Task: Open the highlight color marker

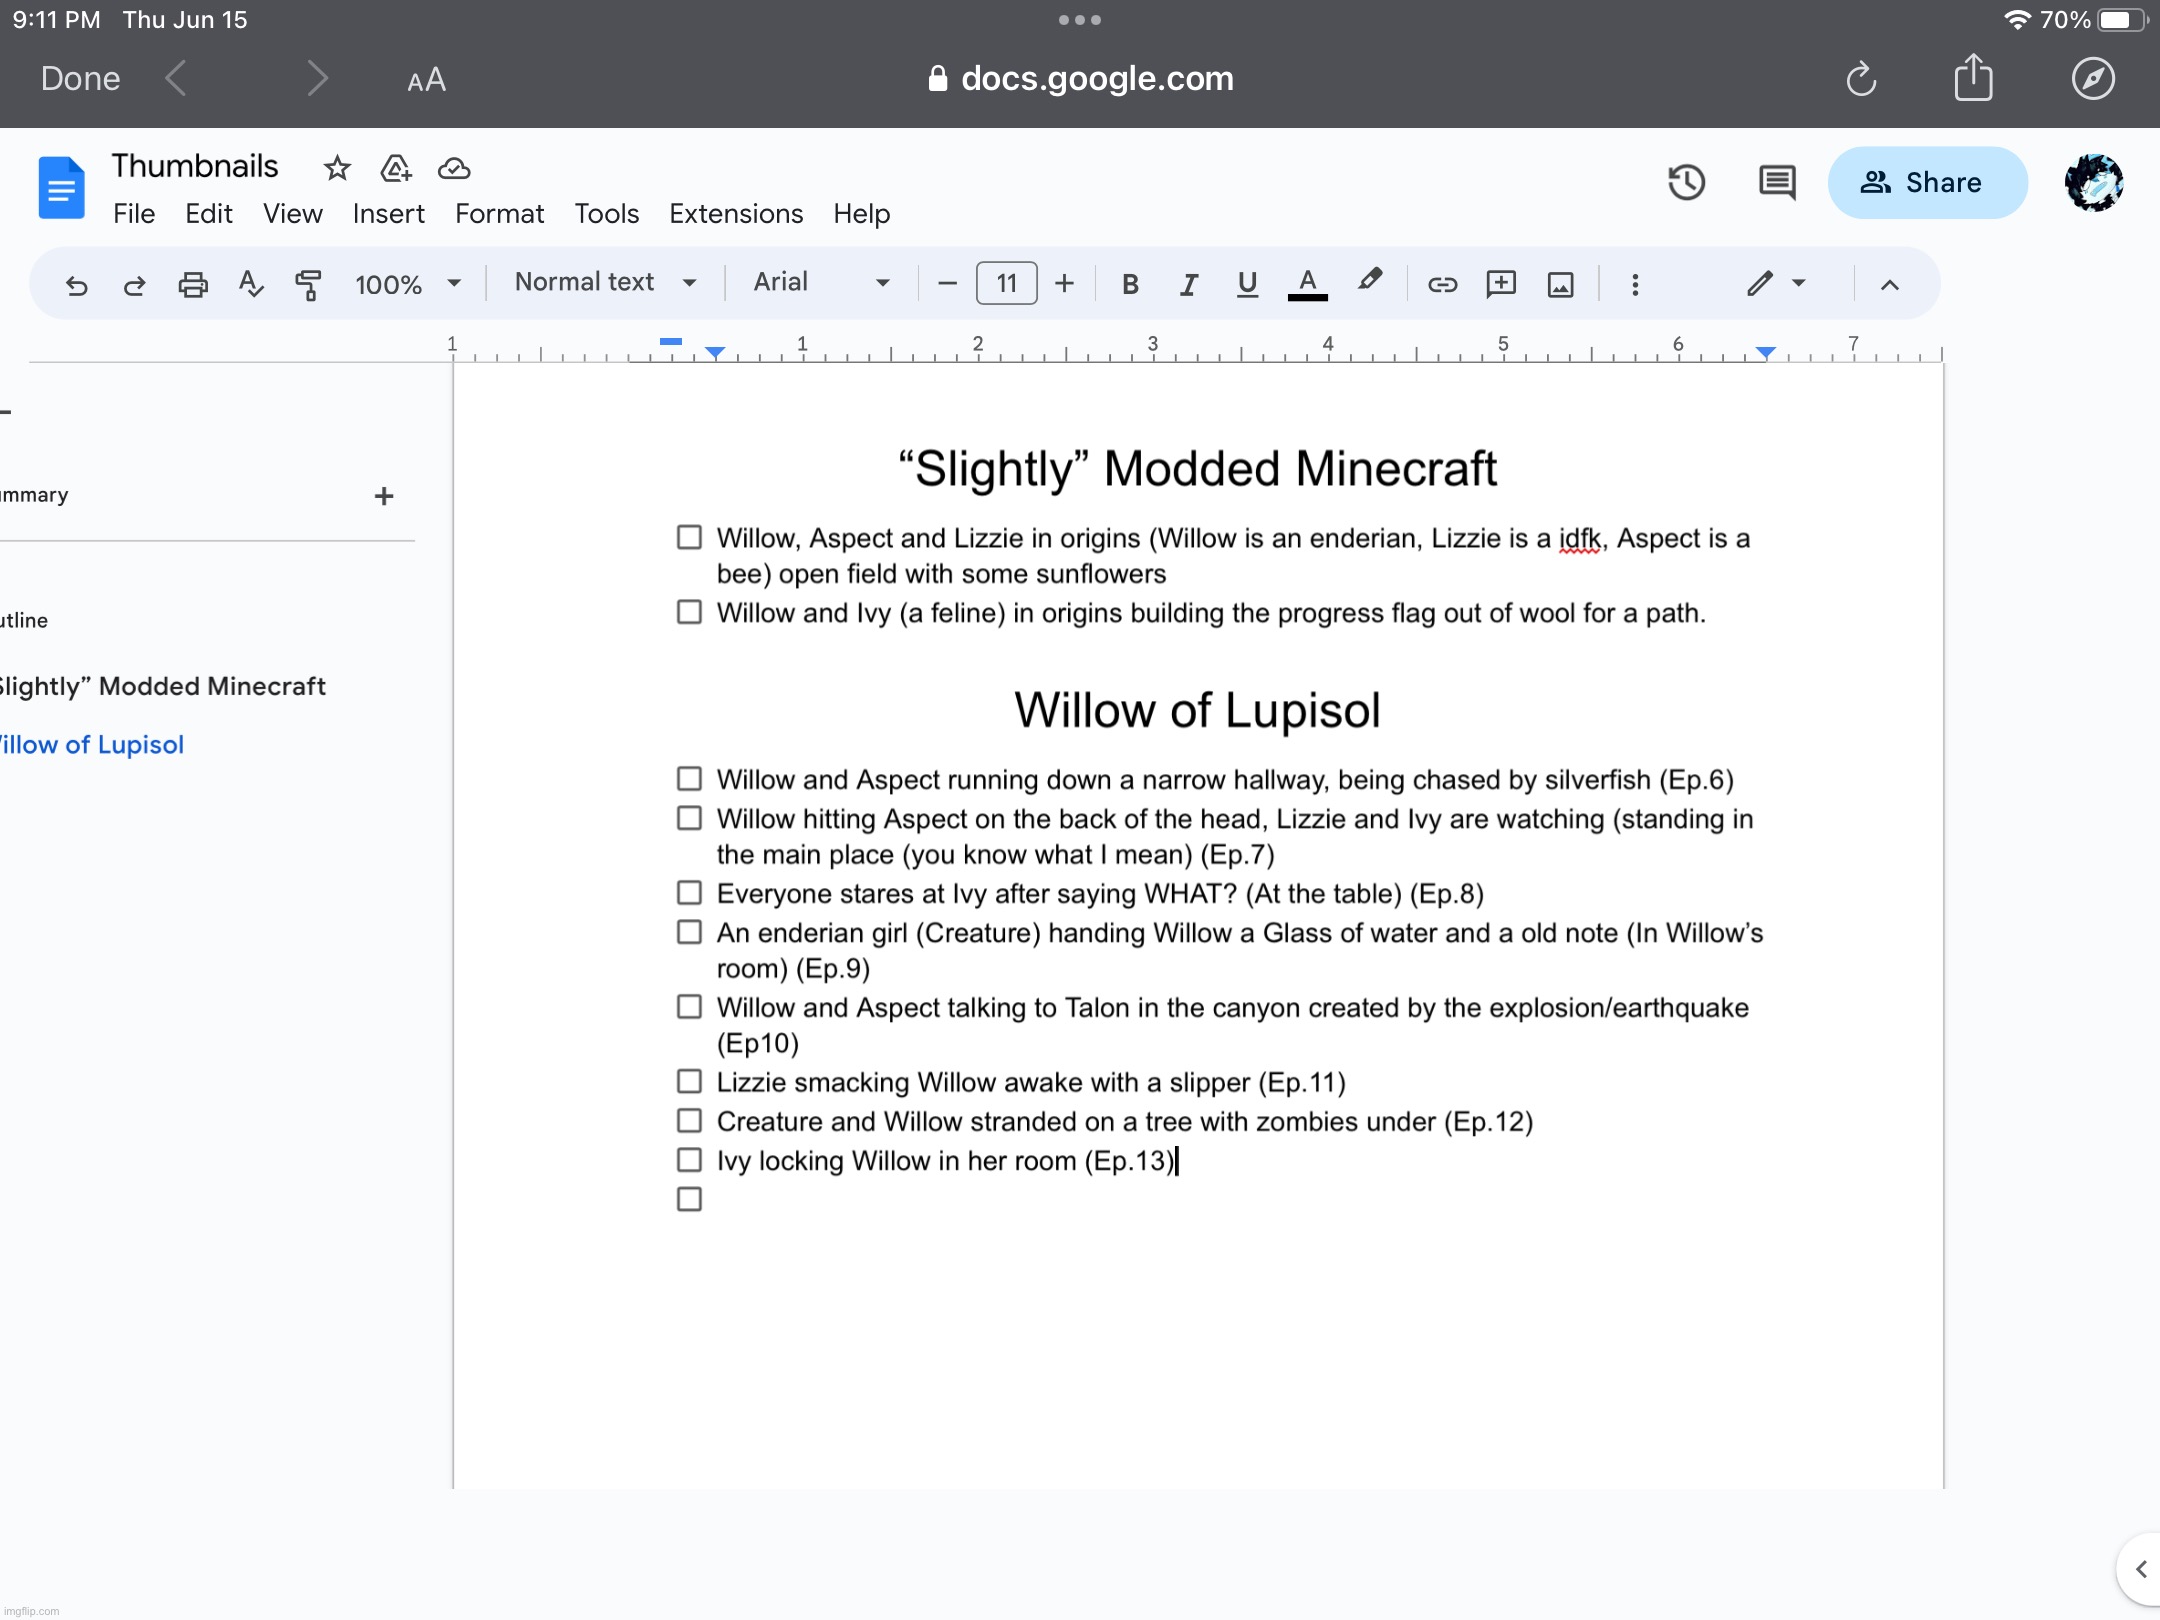Action: [x=1370, y=281]
